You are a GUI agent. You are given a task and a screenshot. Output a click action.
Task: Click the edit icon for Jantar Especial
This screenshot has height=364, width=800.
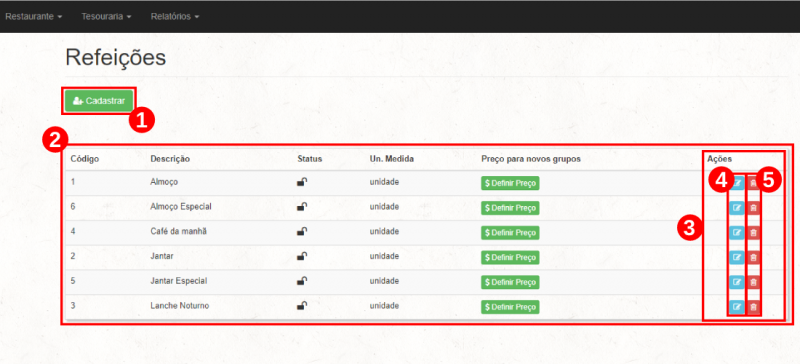pyautogui.click(x=737, y=282)
